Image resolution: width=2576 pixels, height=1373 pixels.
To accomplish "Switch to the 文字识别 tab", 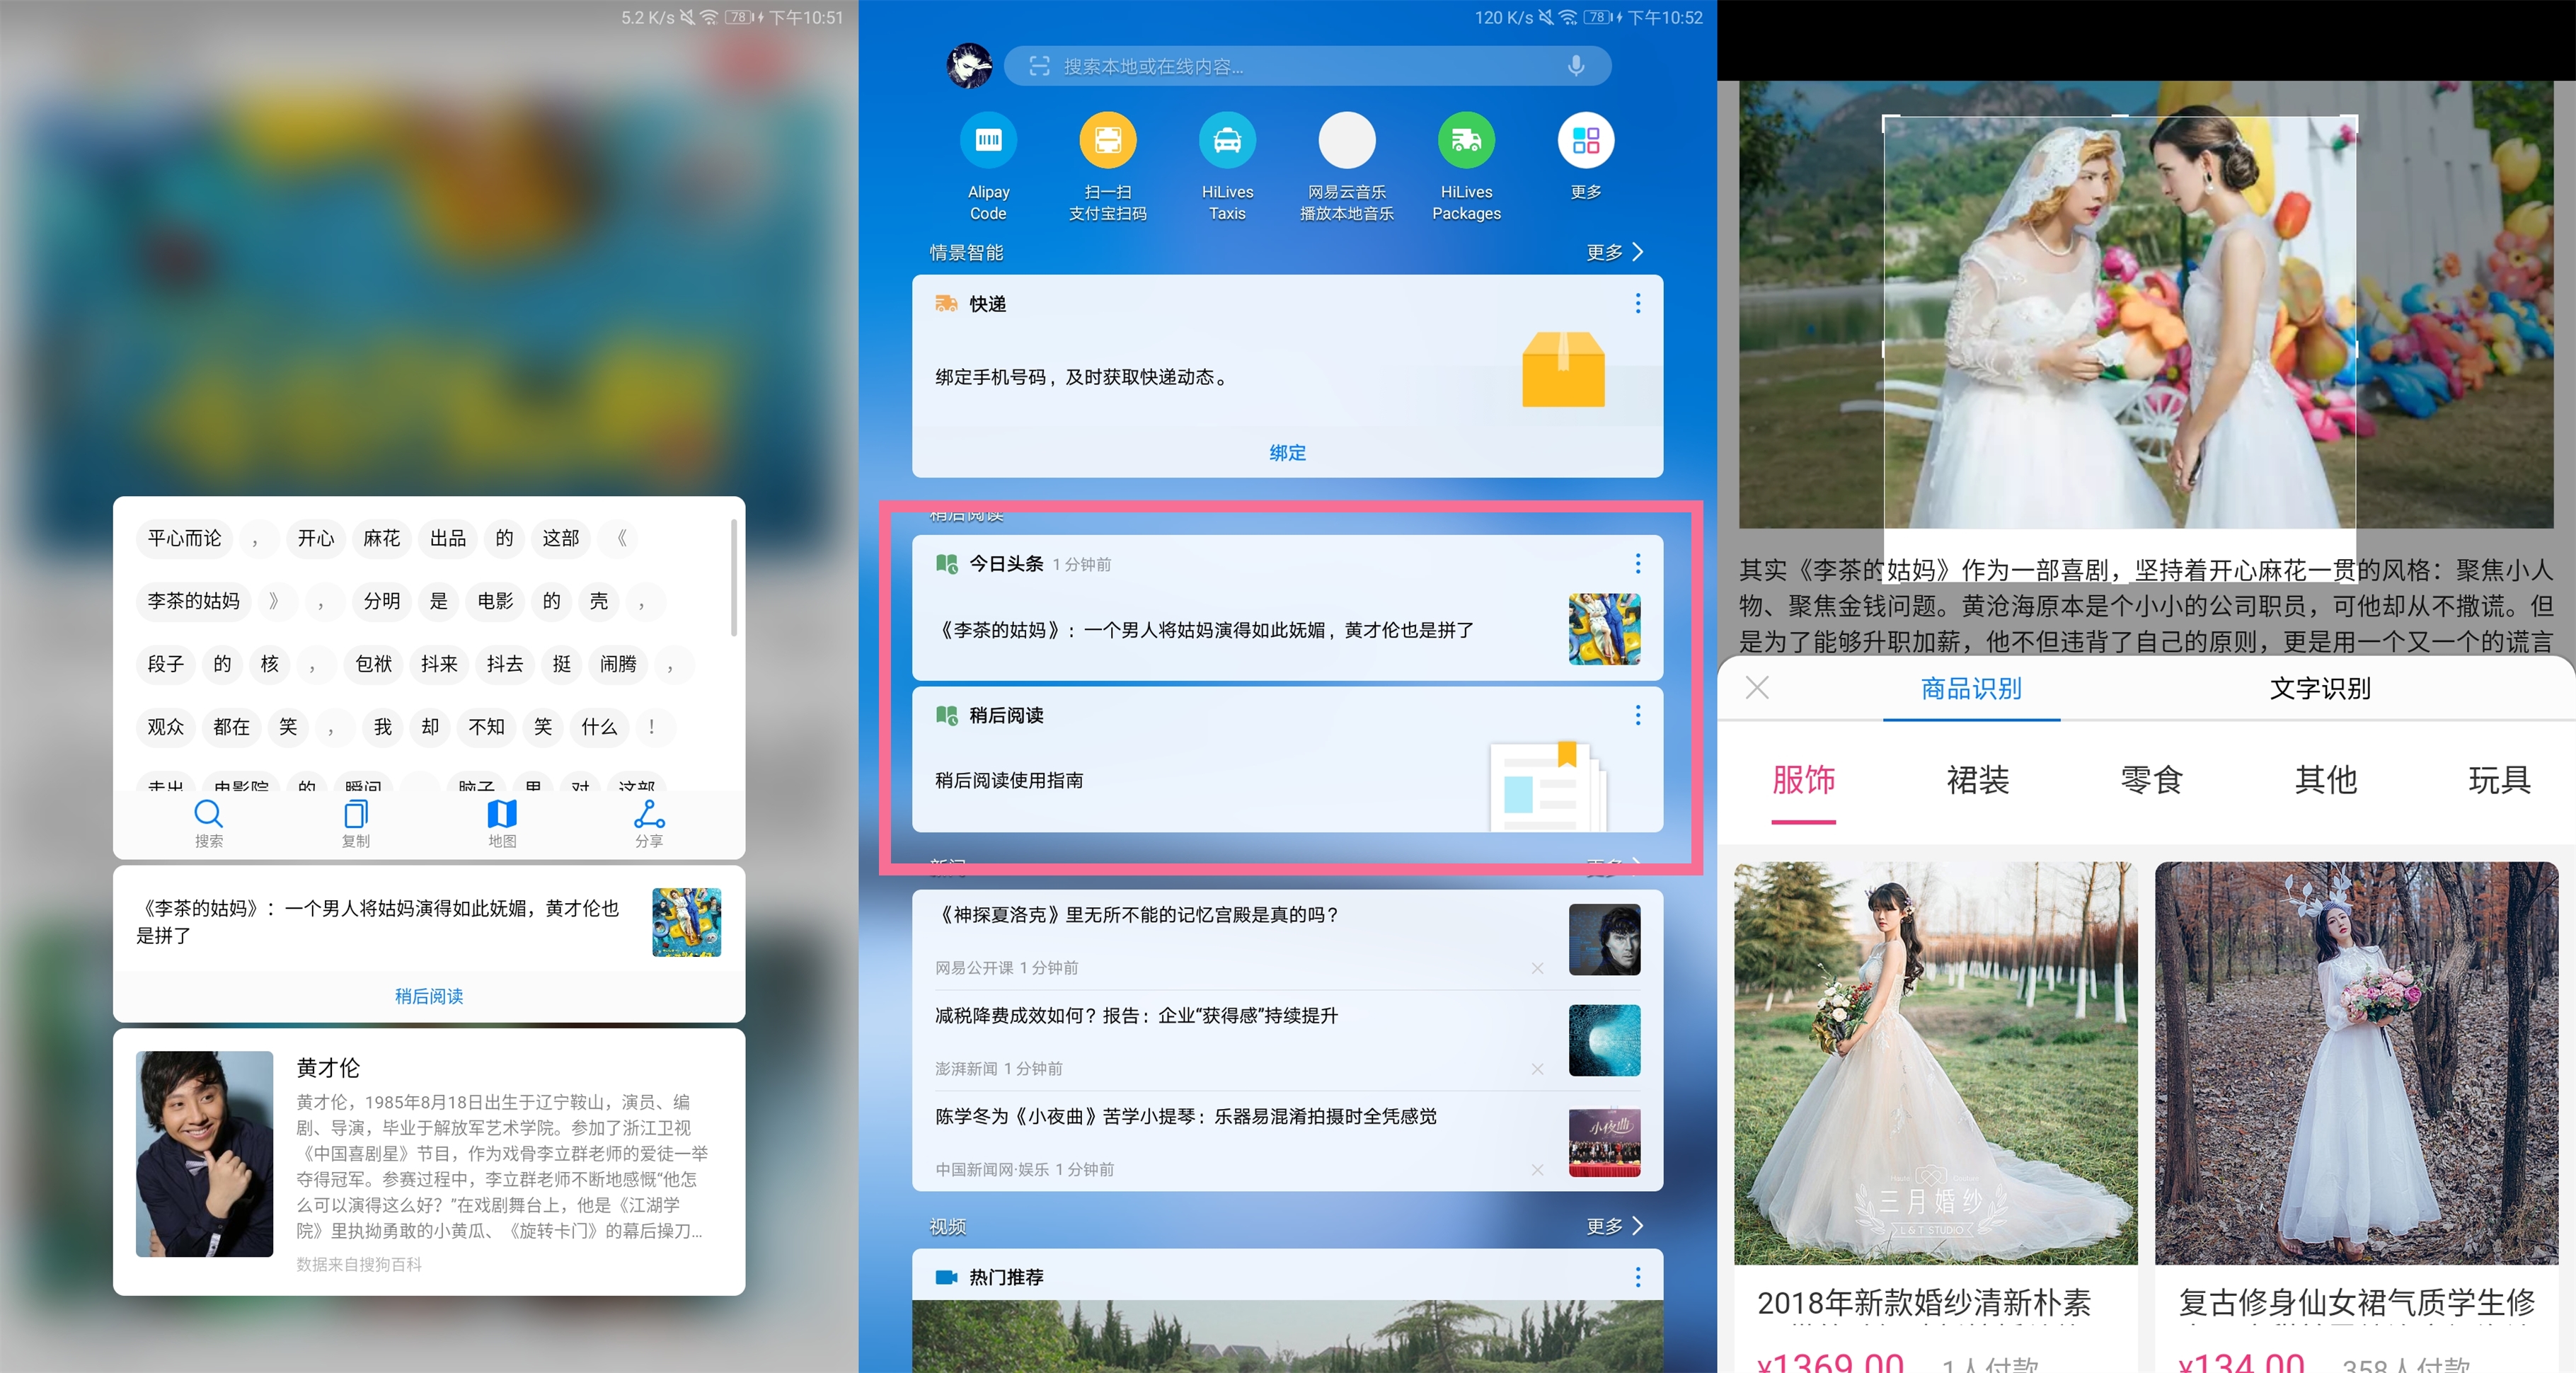I will [2320, 689].
